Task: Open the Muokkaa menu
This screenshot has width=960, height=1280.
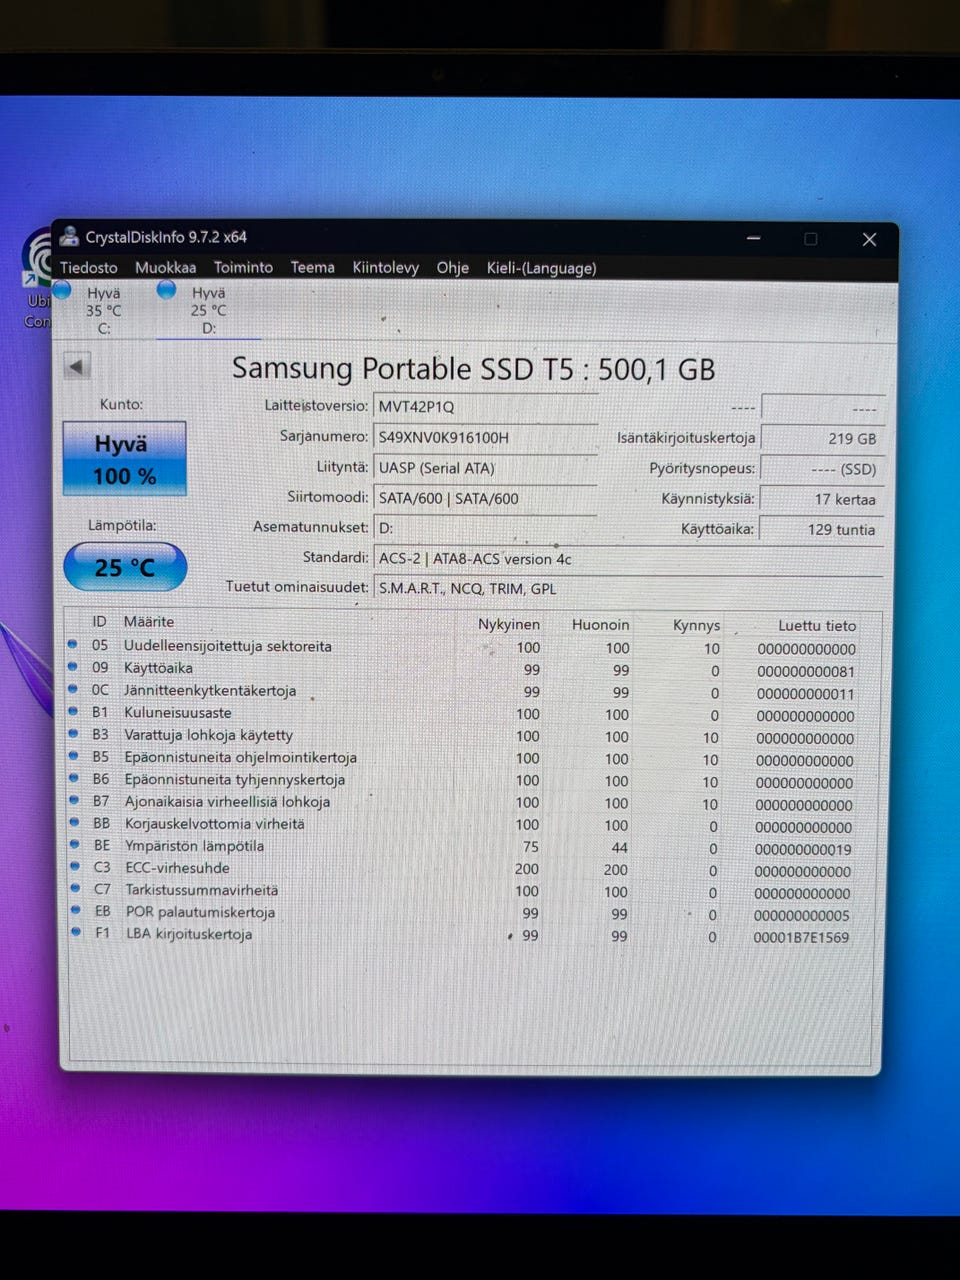Action: [166, 268]
